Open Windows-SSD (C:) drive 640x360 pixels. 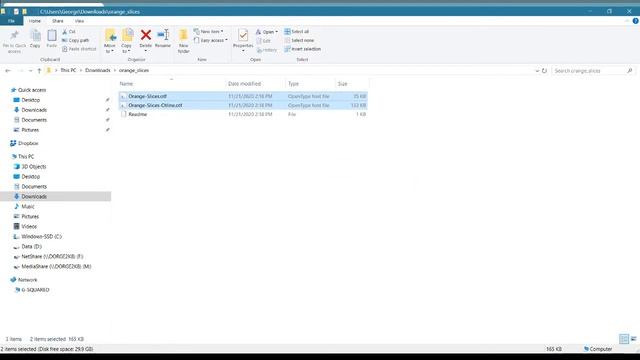[x=41, y=236]
